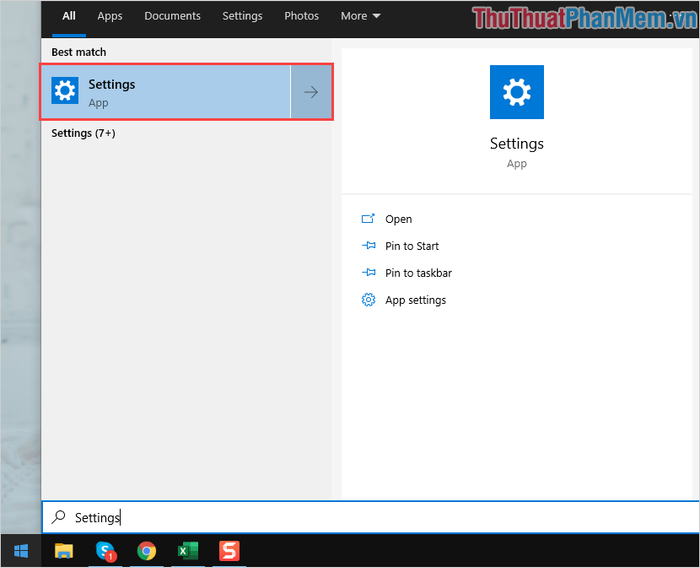
Task: Click the search magnifier icon
Action: (x=58, y=517)
